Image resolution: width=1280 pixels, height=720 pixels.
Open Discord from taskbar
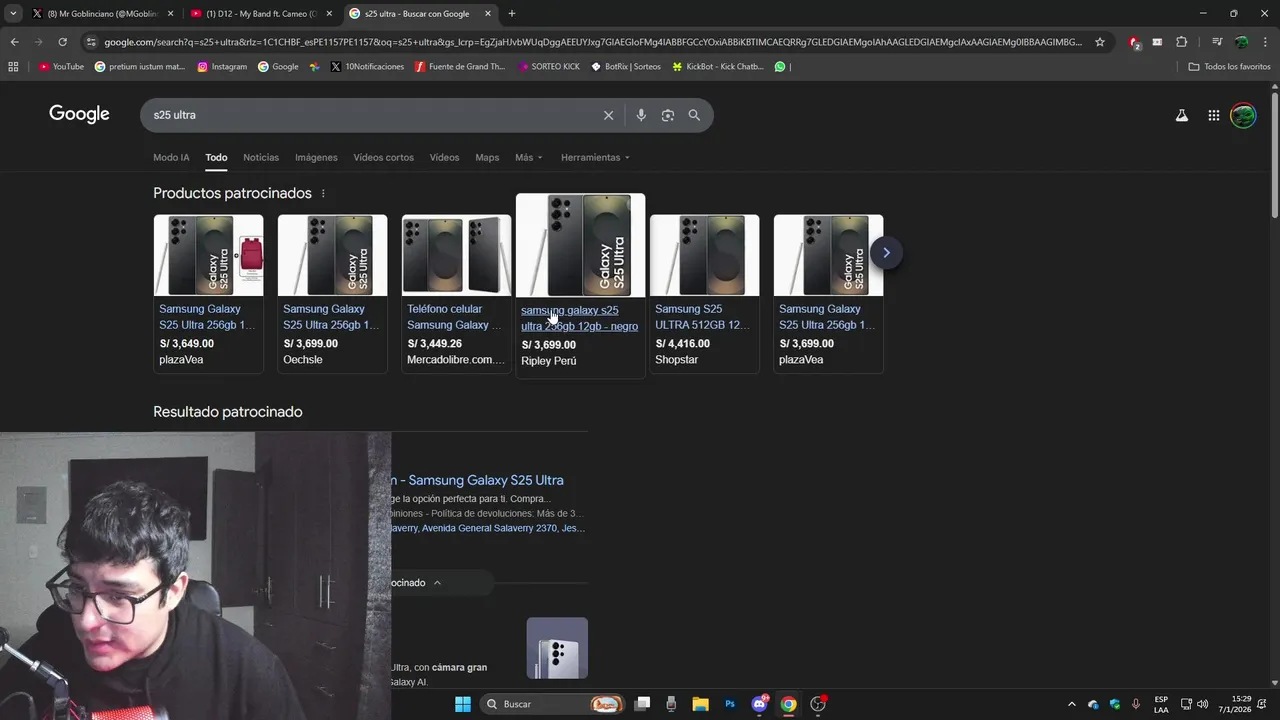tap(759, 704)
